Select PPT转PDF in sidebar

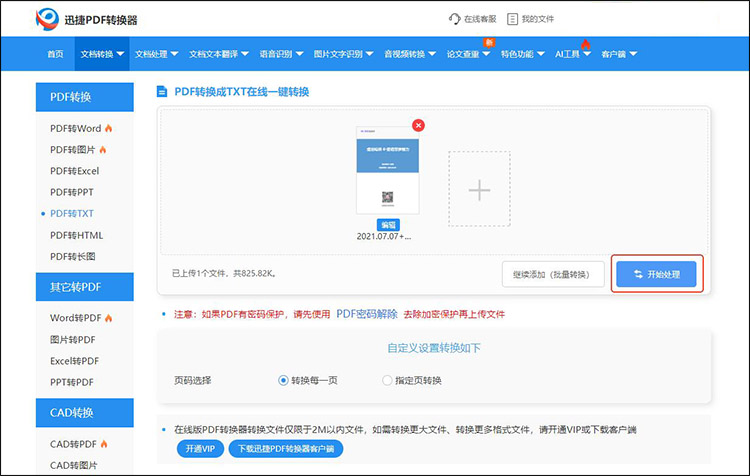point(72,382)
